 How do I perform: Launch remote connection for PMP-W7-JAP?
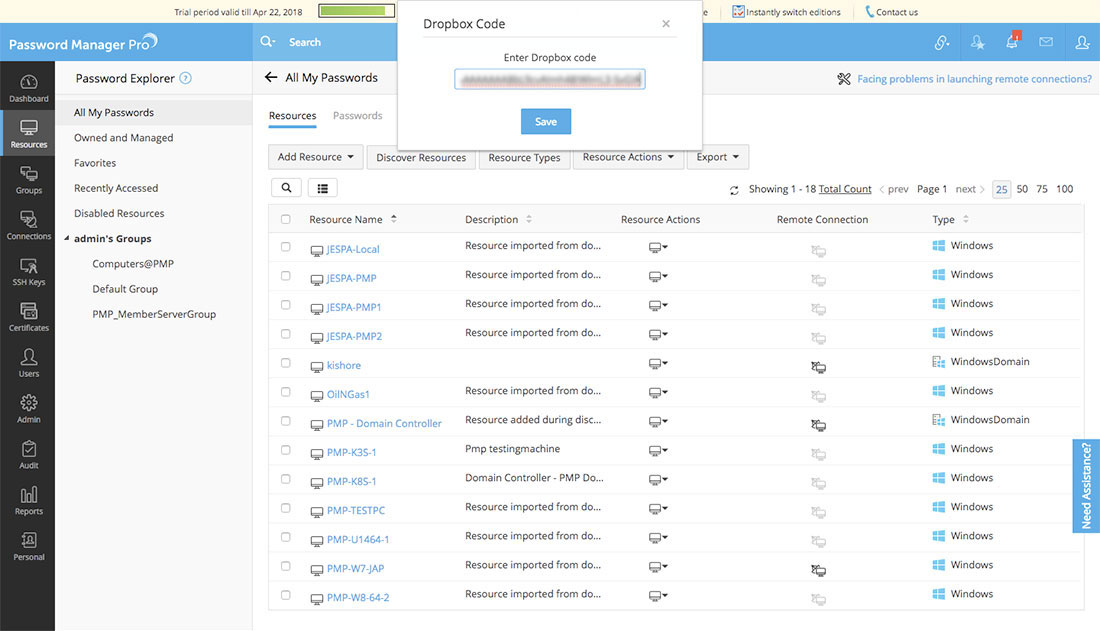(818, 570)
